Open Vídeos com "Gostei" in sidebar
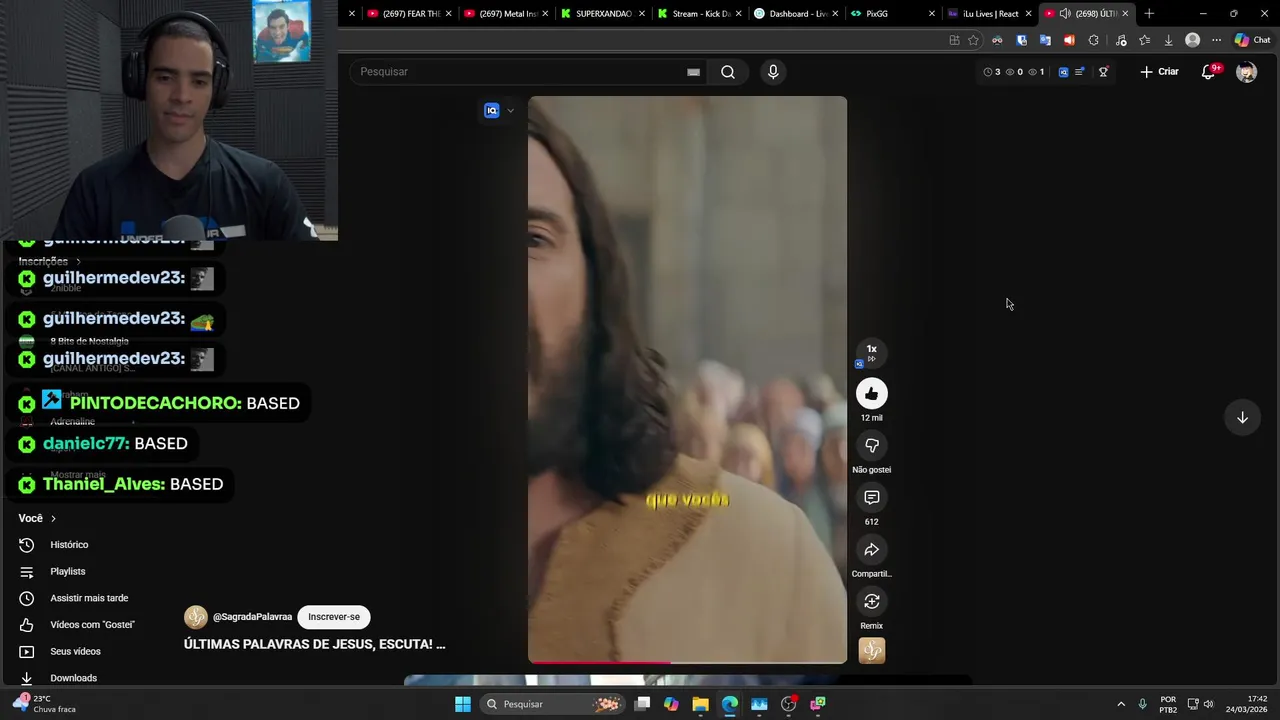Image resolution: width=1280 pixels, height=720 pixels. [92, 625]
